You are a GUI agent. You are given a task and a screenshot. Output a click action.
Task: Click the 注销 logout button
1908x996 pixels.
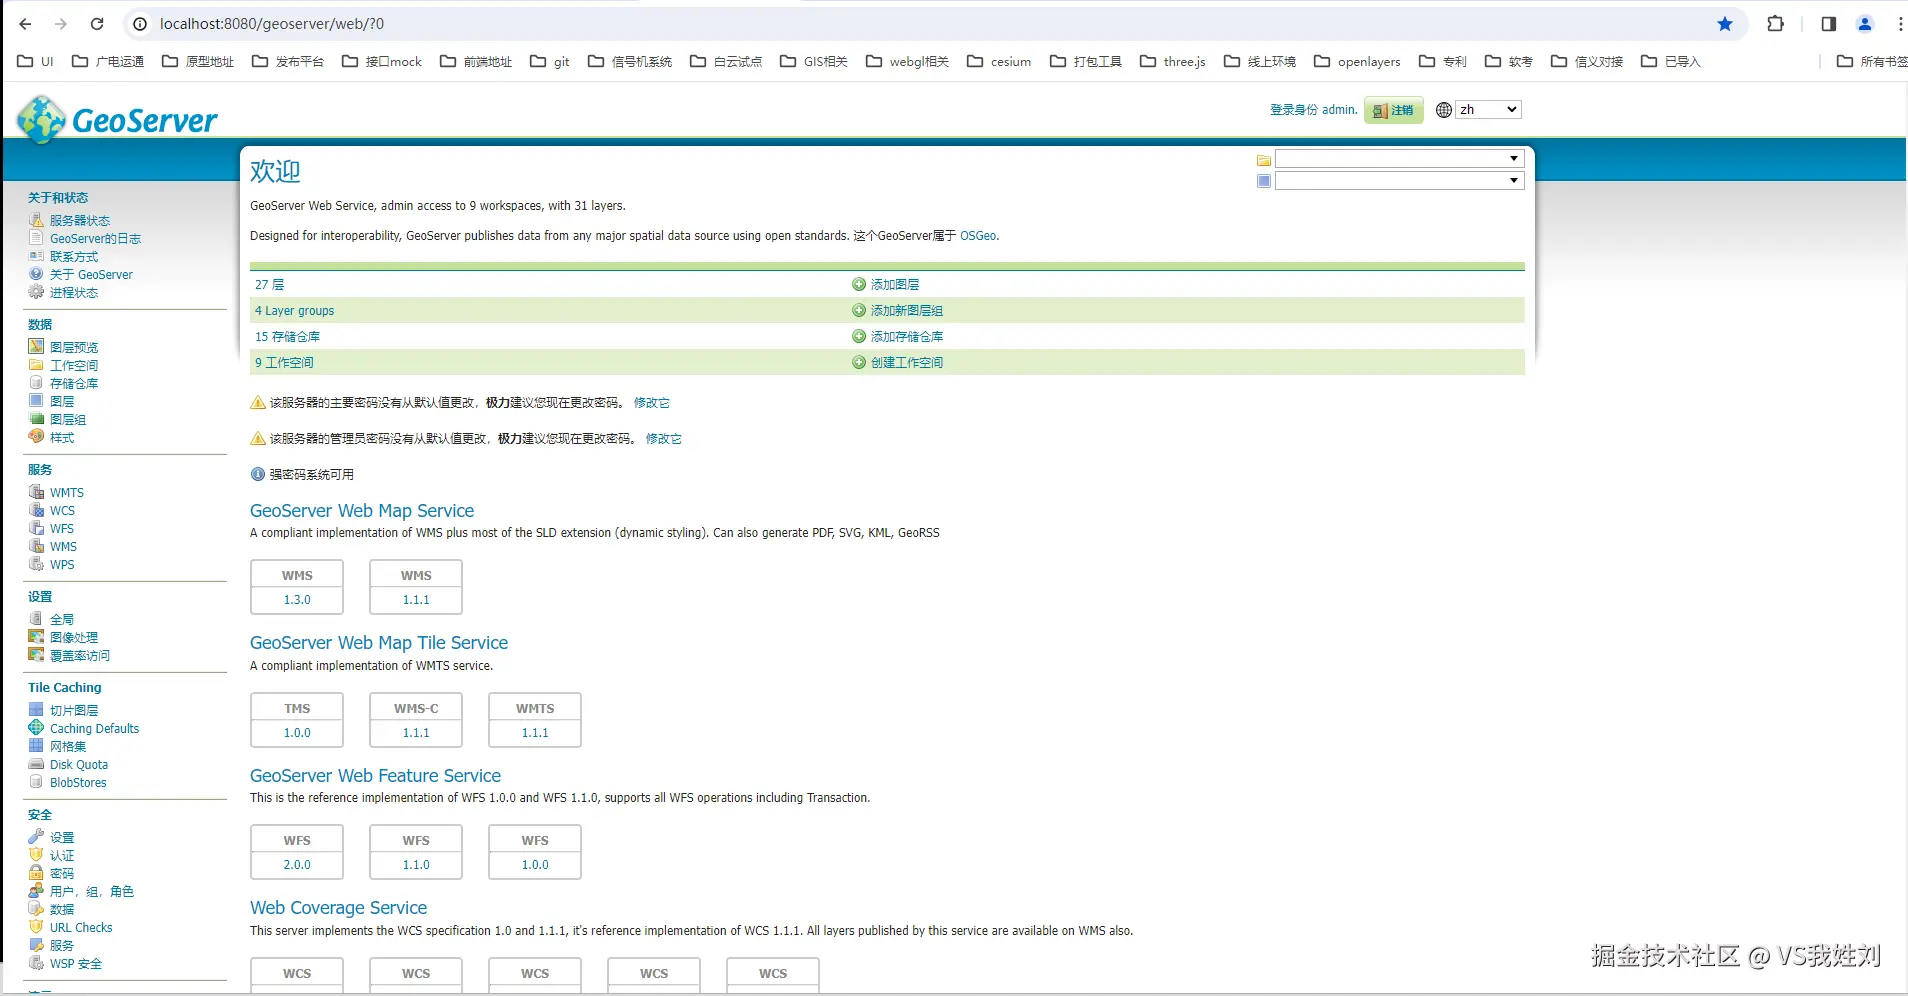click(1394, 110)
